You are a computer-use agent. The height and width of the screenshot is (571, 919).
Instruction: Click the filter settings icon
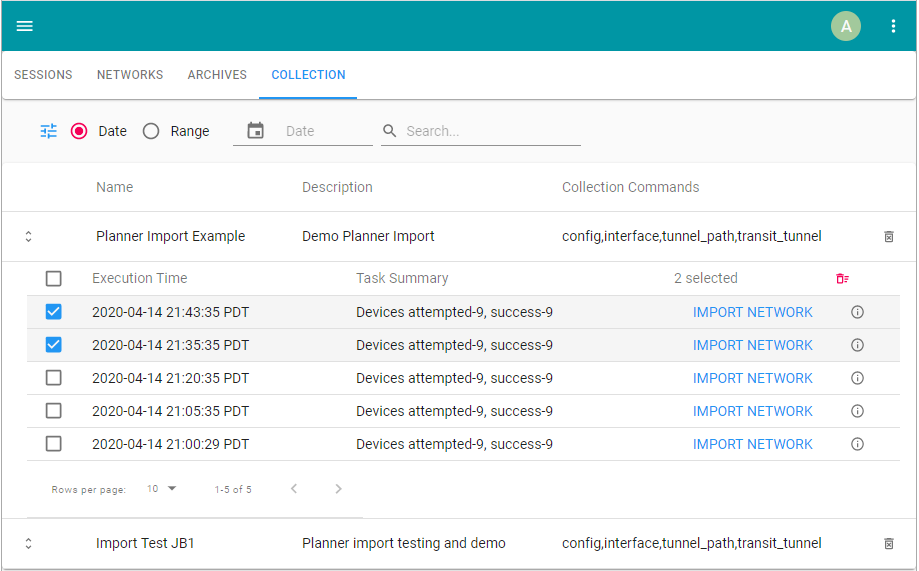(x=49, y=131)
